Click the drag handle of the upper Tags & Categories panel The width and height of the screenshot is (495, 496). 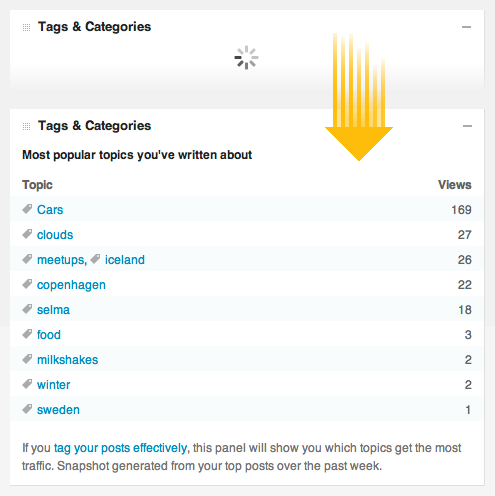26,27
